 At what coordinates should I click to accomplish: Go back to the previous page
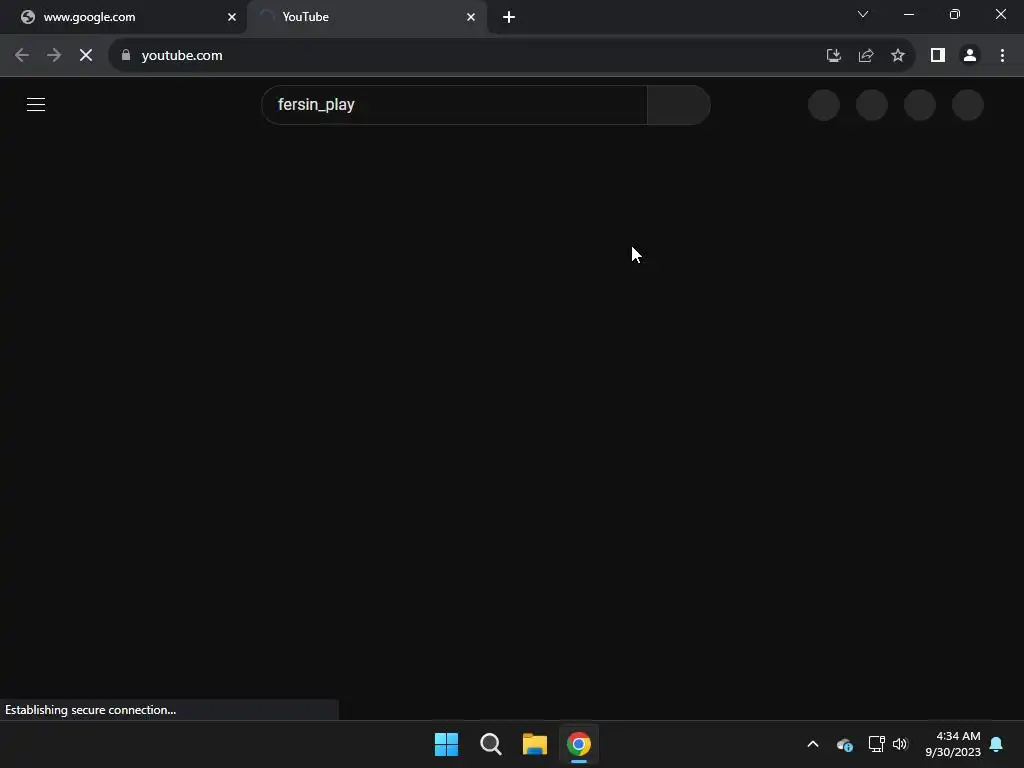(22, 56)
